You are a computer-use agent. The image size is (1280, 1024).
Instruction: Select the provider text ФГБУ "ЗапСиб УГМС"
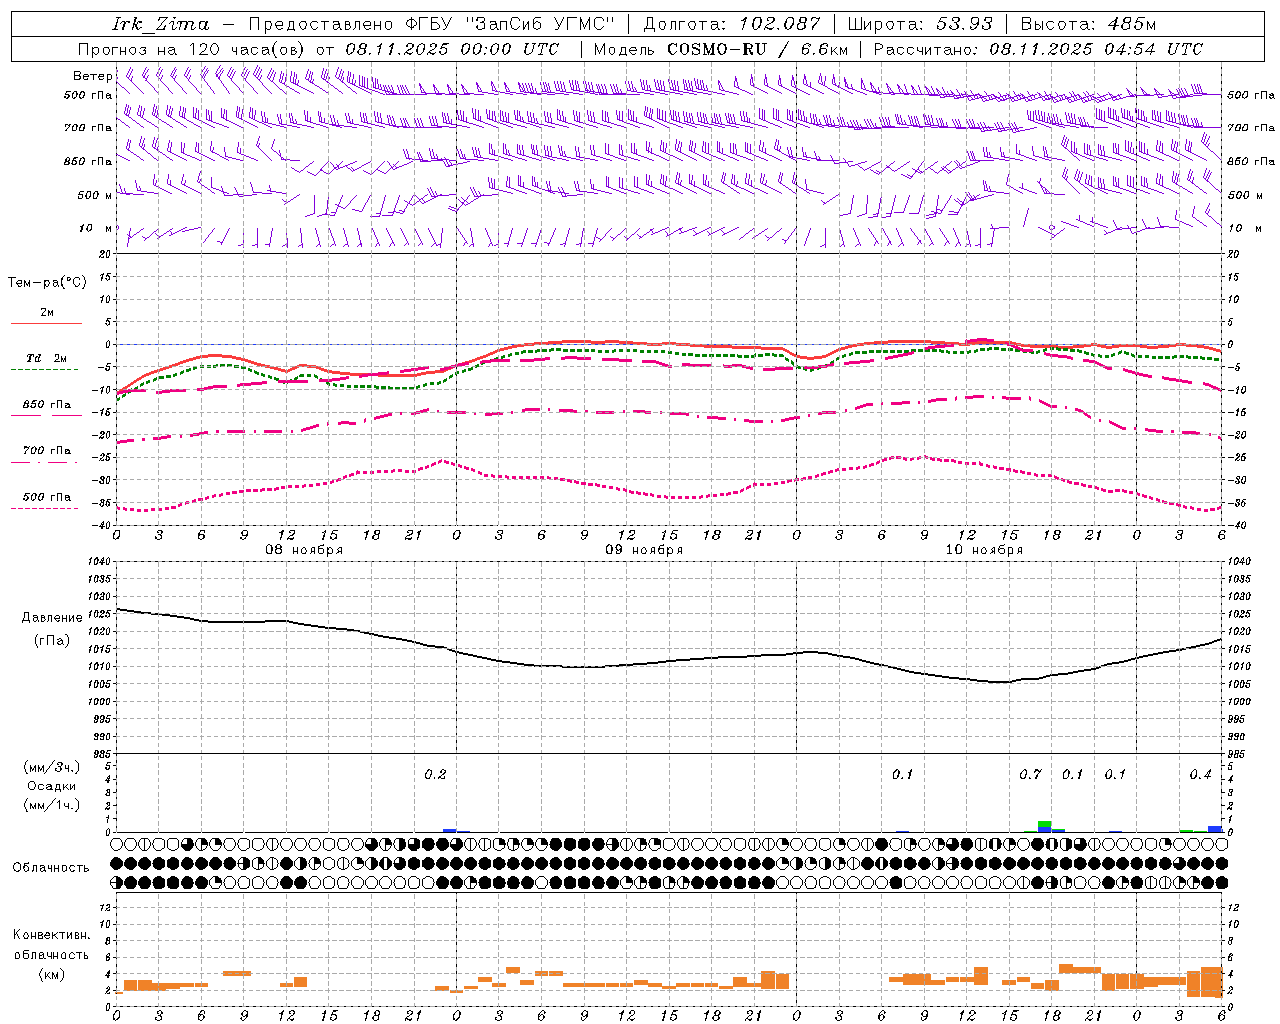[510, 24]
